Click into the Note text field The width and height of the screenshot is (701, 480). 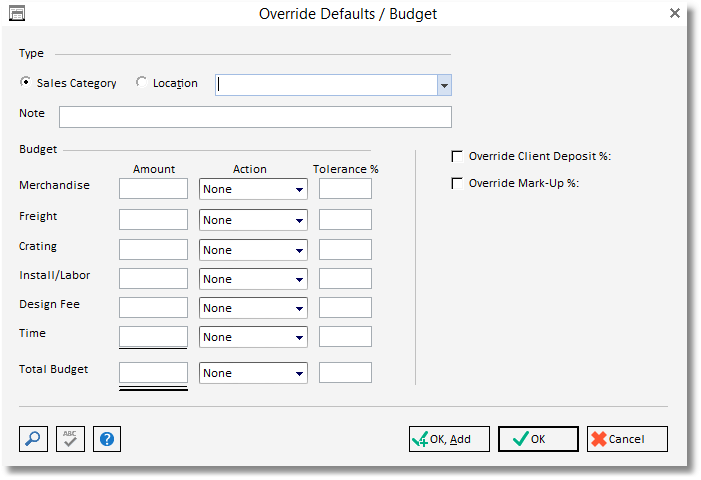click(255, 117)
